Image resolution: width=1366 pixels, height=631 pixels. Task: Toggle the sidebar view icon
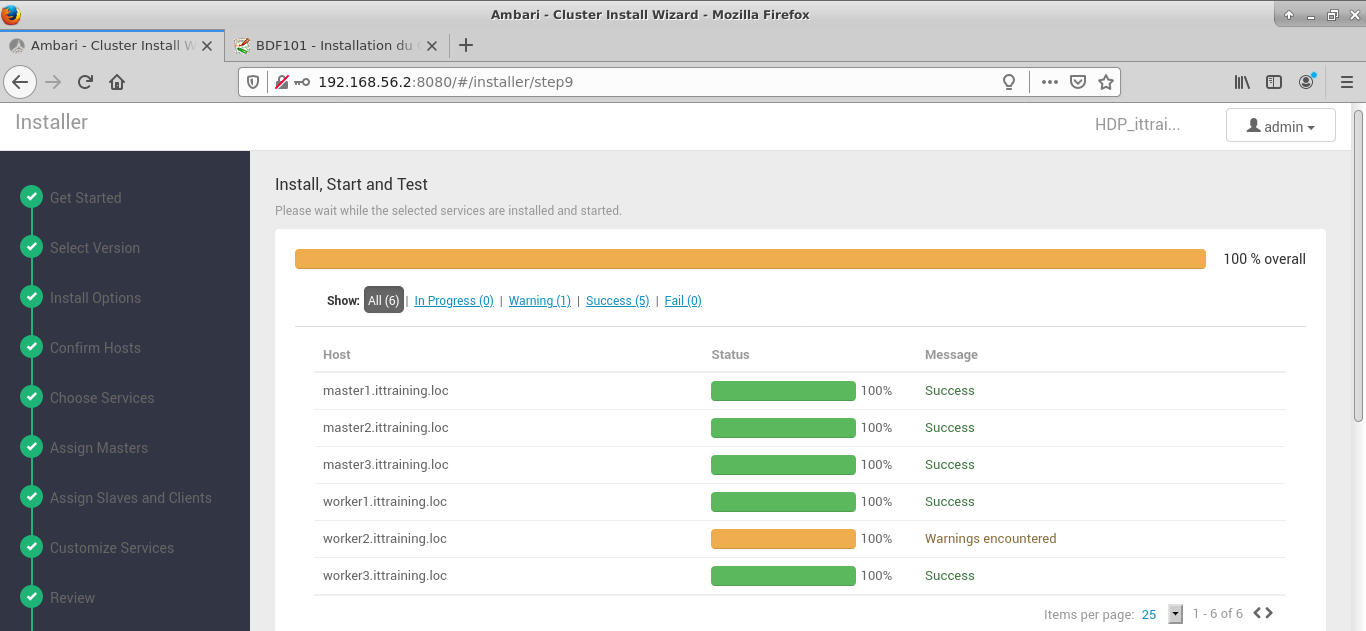coord(1274,82)
